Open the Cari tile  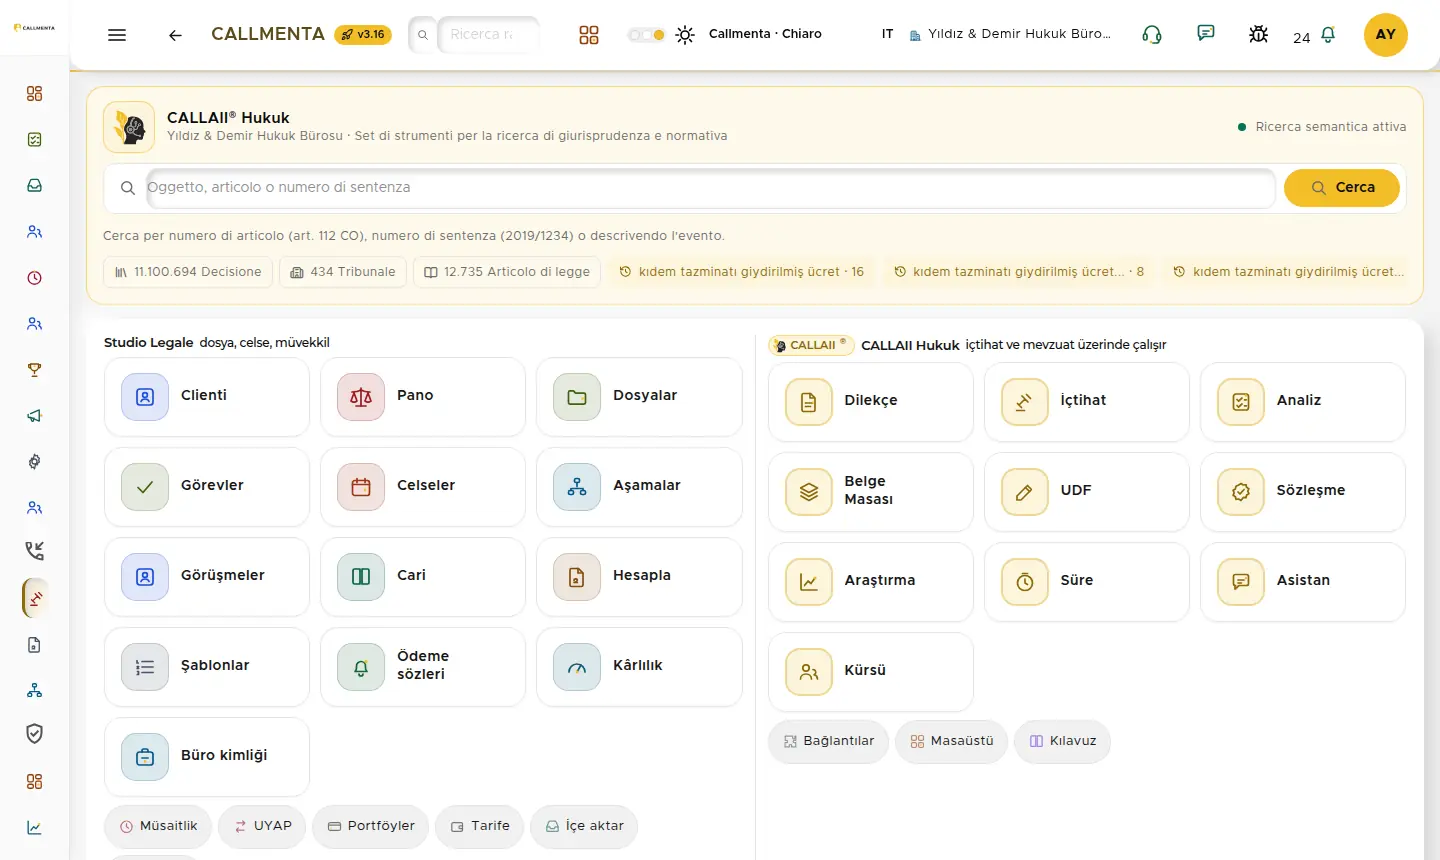[423, 576]
